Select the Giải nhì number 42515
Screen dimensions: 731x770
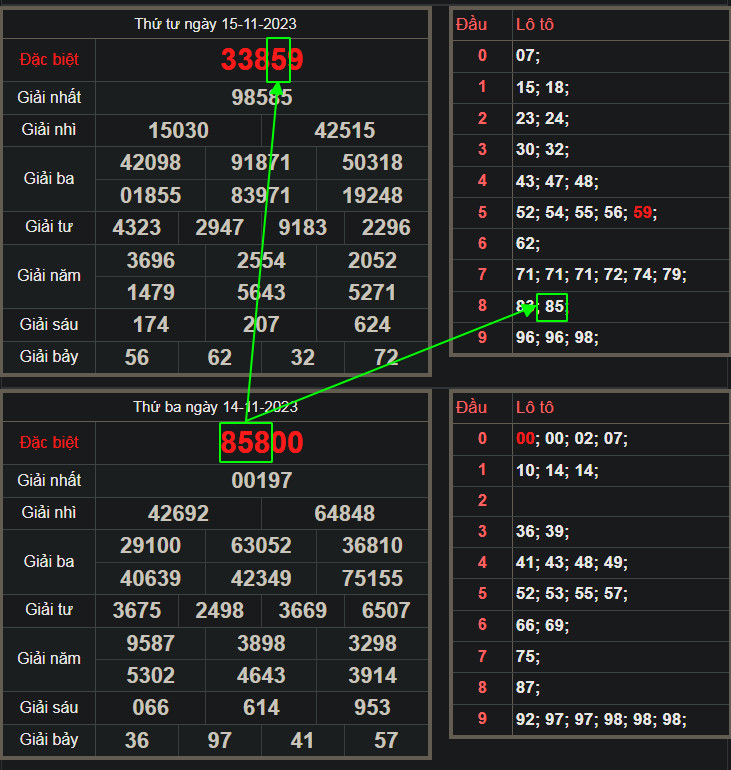click(x=344, y=131)
